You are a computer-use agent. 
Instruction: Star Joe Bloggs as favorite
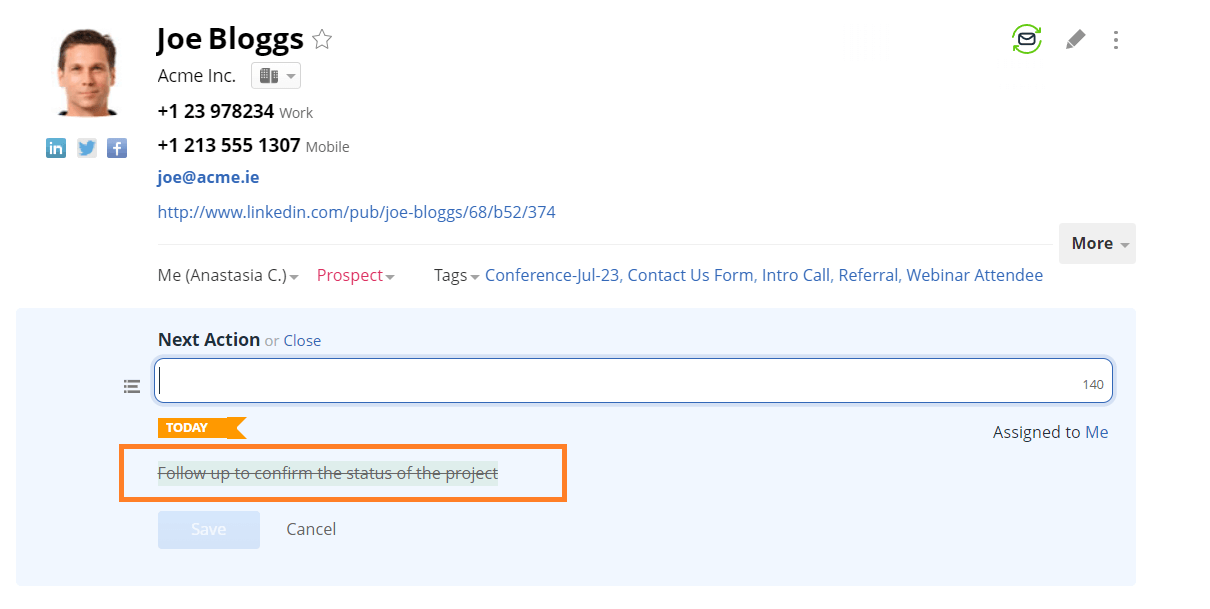[322, 40]
